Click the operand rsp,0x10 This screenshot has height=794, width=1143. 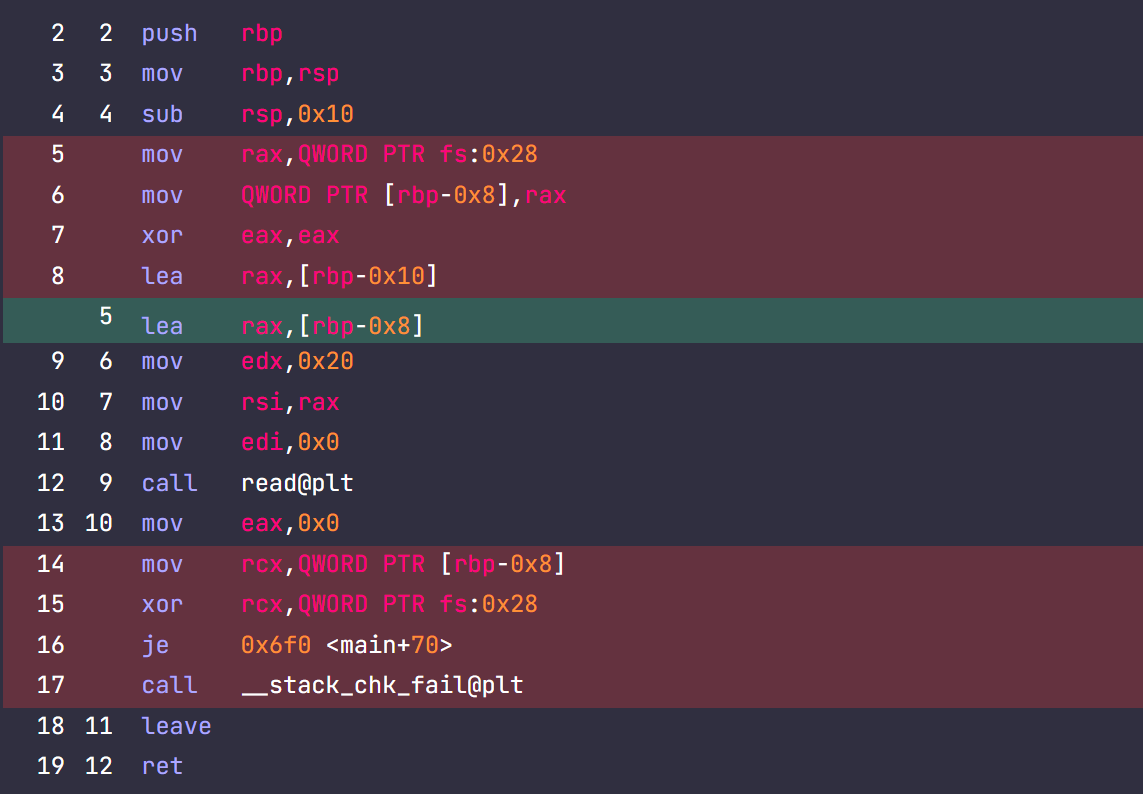click(297, 114)
